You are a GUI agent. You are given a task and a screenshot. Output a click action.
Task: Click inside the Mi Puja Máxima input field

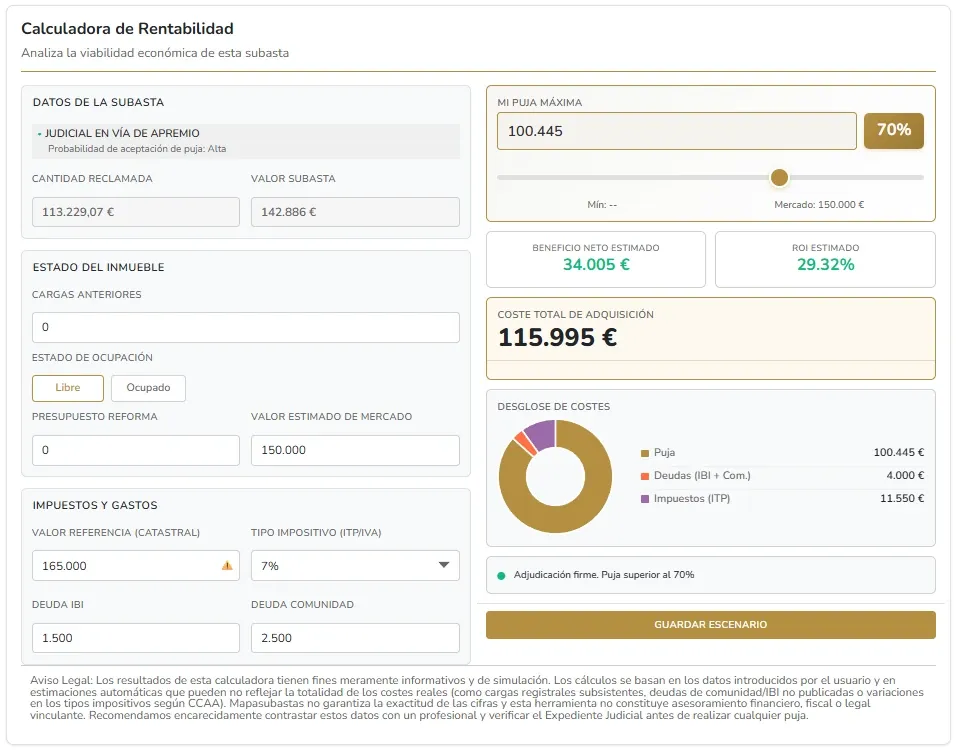675,130
